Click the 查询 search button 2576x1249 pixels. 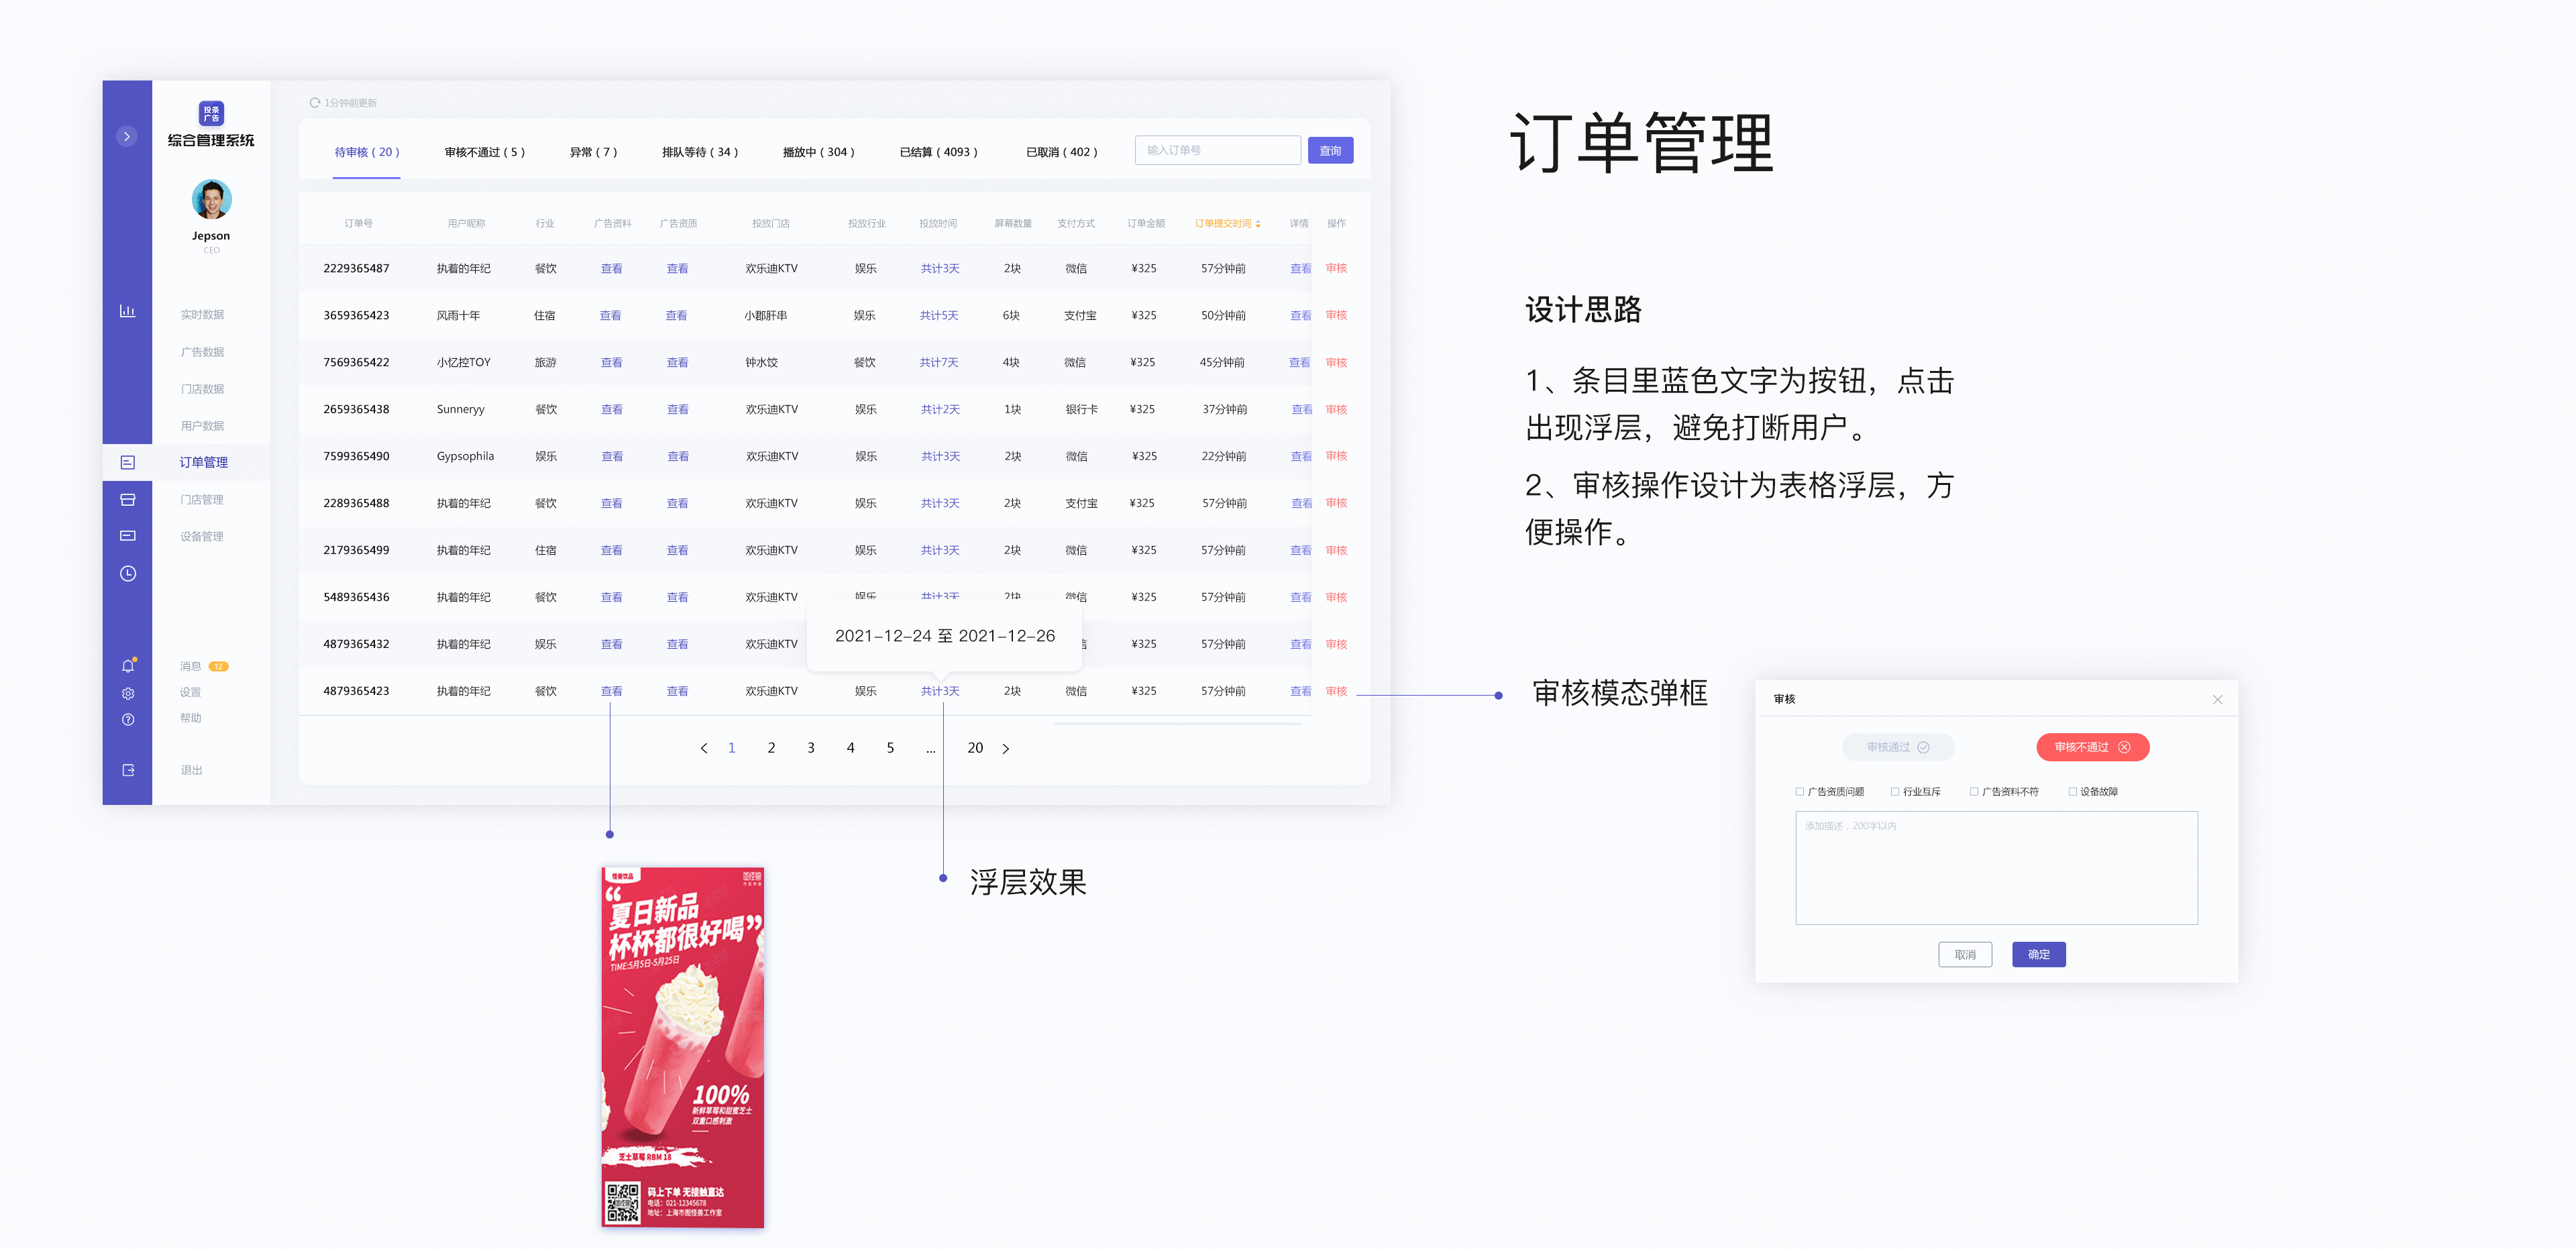pos(1330,150)
